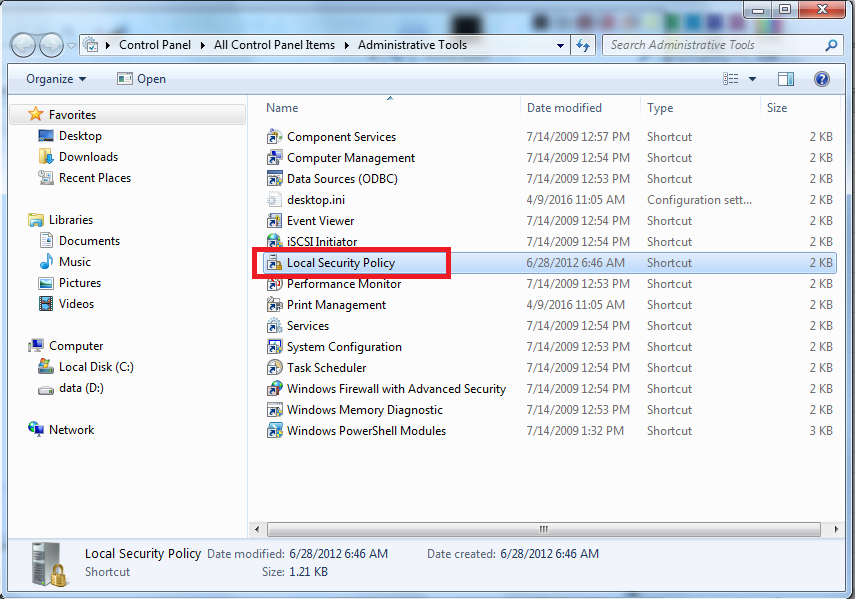855x599 pixels.
Task: Open the Organize dropdown menu
Action: click(x=56, y=79)
